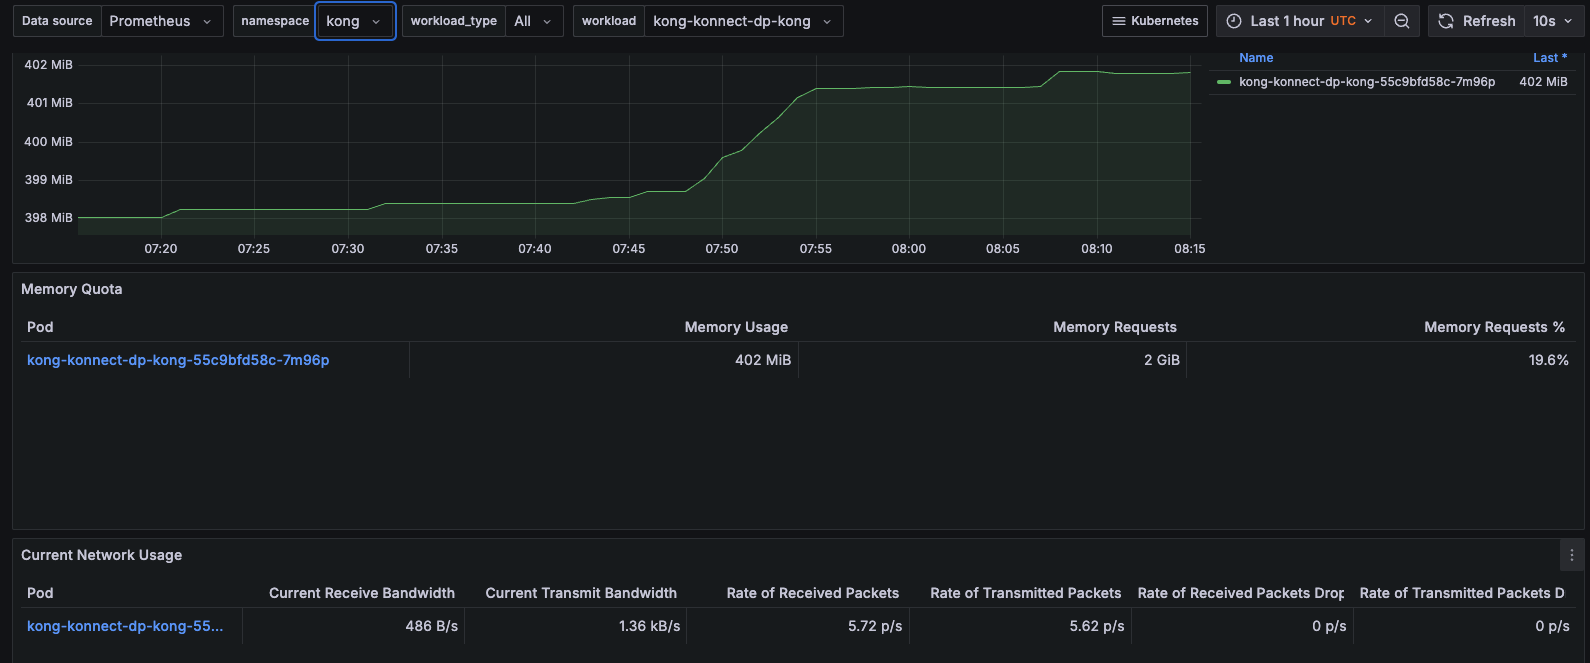Sort by Pod column in Network Usage
Viewport: 1590px width, 663px height.
(40, 593)
